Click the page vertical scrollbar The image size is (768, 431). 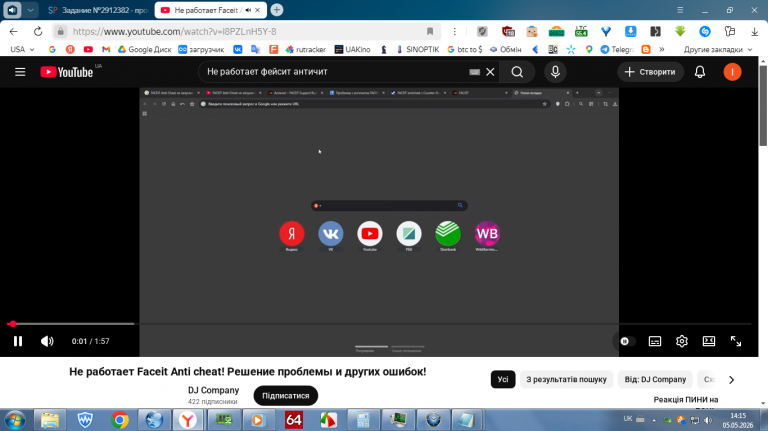(x=763, y=105)
